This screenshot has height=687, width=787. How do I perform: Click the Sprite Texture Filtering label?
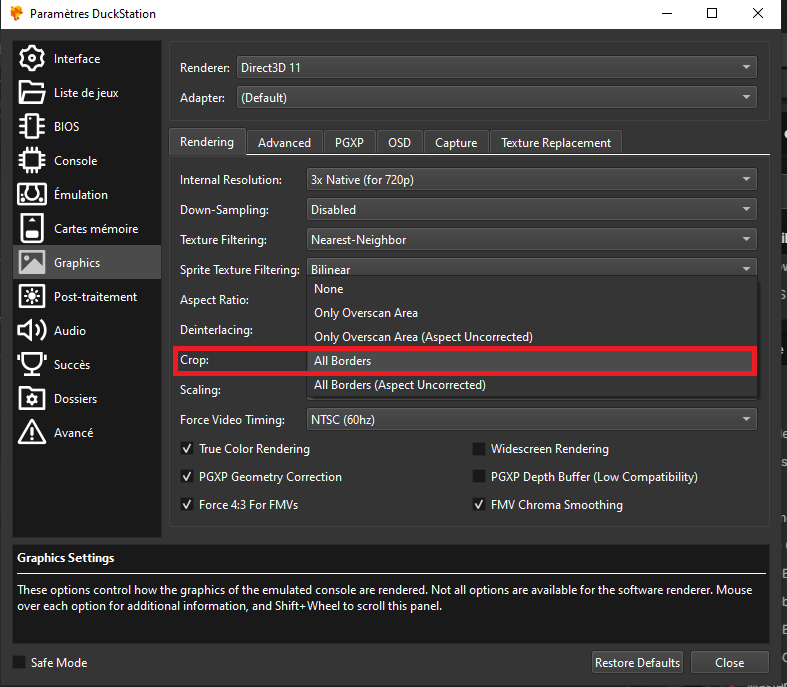[x=240, y=270]
